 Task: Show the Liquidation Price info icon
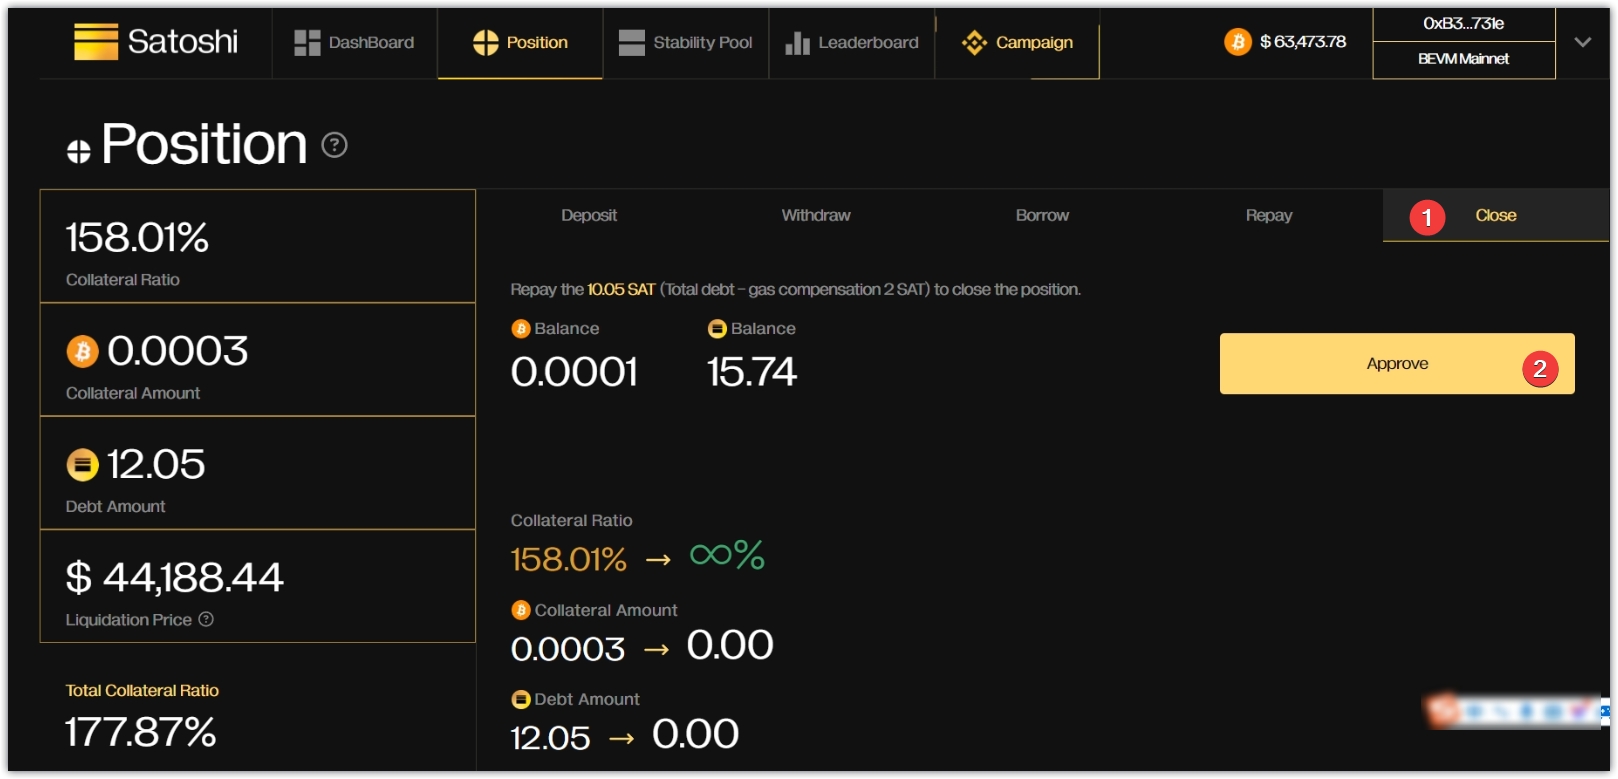206,619
